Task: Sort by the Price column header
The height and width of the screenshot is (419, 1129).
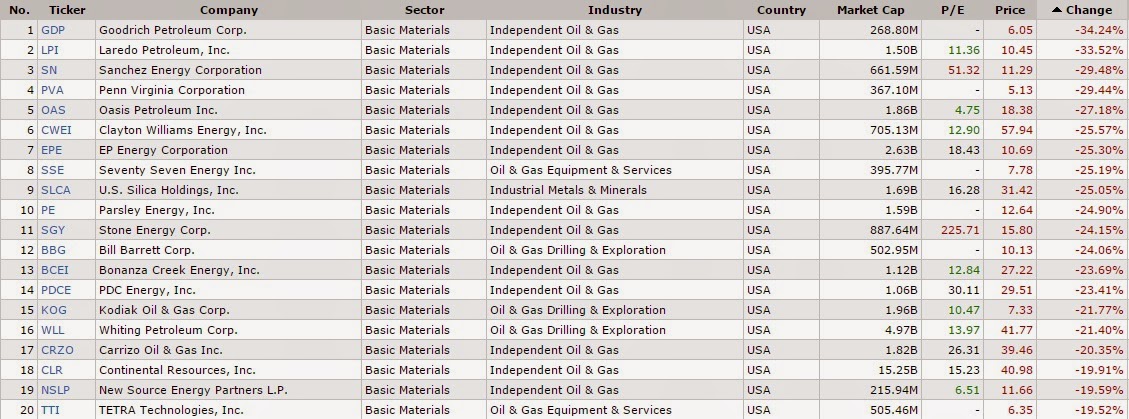Action: pyautogui.click(x=1010, y=10)
